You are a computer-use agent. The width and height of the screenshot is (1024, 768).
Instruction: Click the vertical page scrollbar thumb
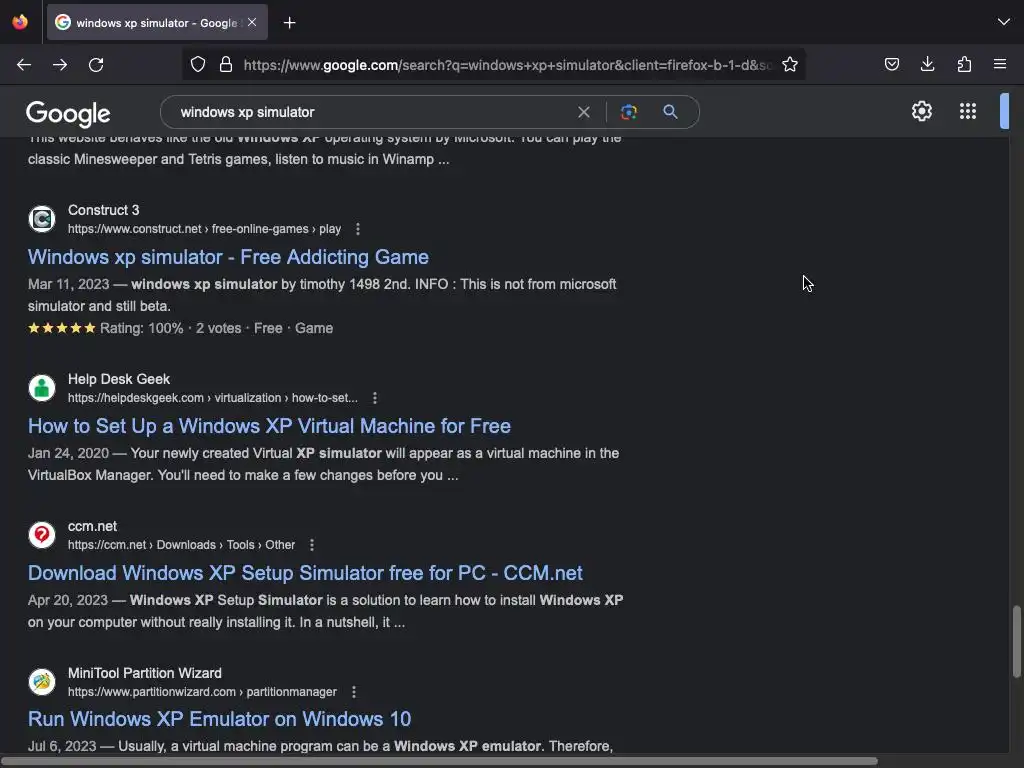pyautogui.click(x=1016, y=642)
